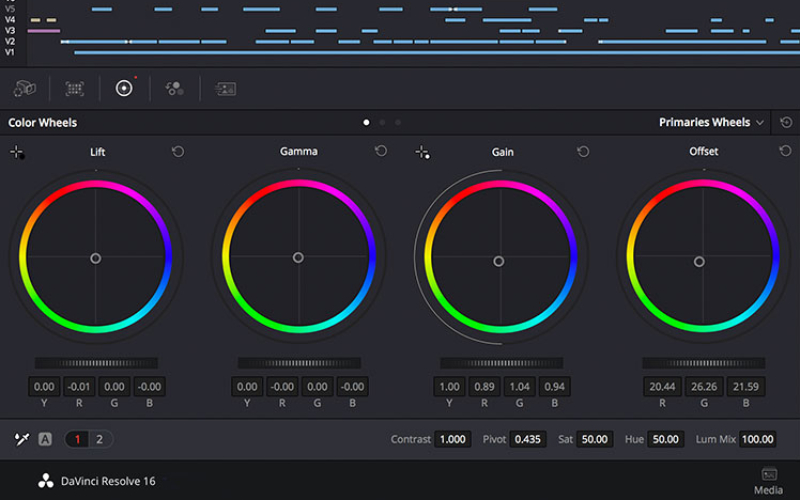This screenshot has width=800, height=500.
Task: Click the DaVinci Resolve logo
Action: click(46, 481)
